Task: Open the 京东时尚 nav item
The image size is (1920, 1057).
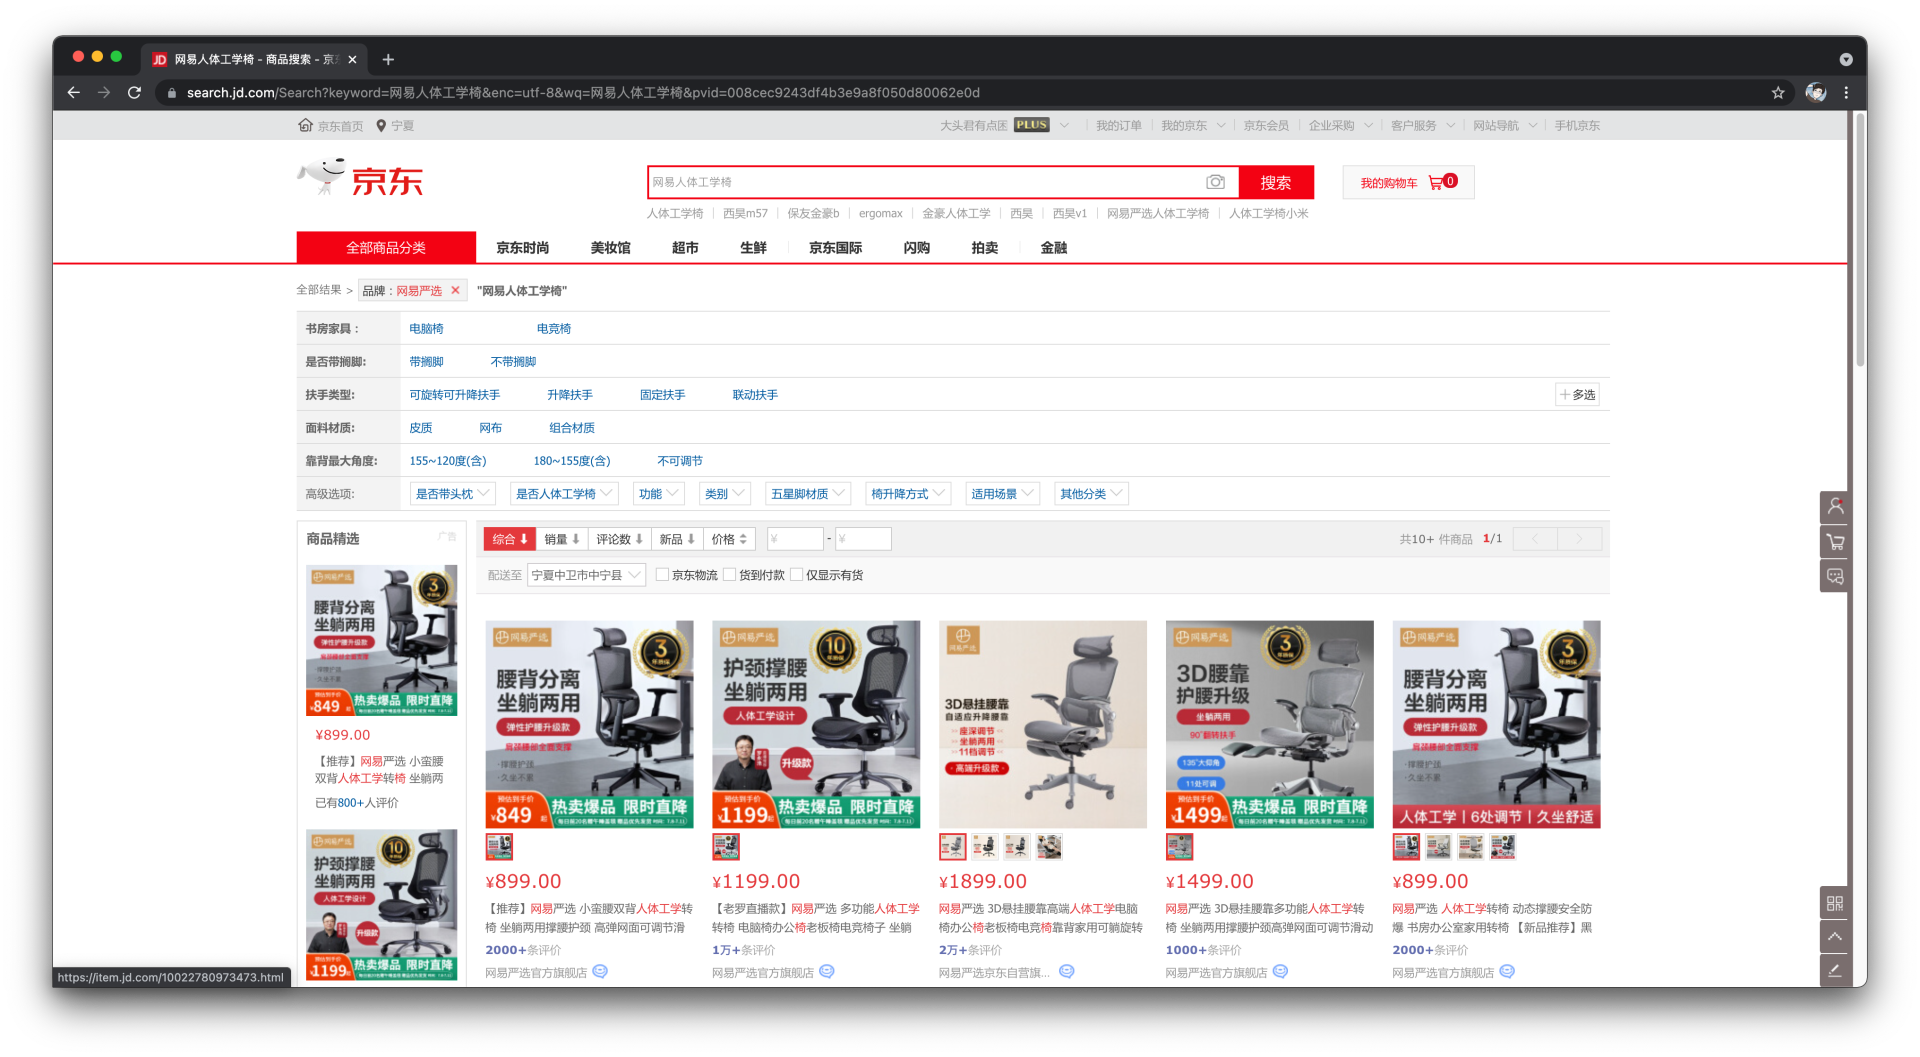Action: [x=523, y=247]
